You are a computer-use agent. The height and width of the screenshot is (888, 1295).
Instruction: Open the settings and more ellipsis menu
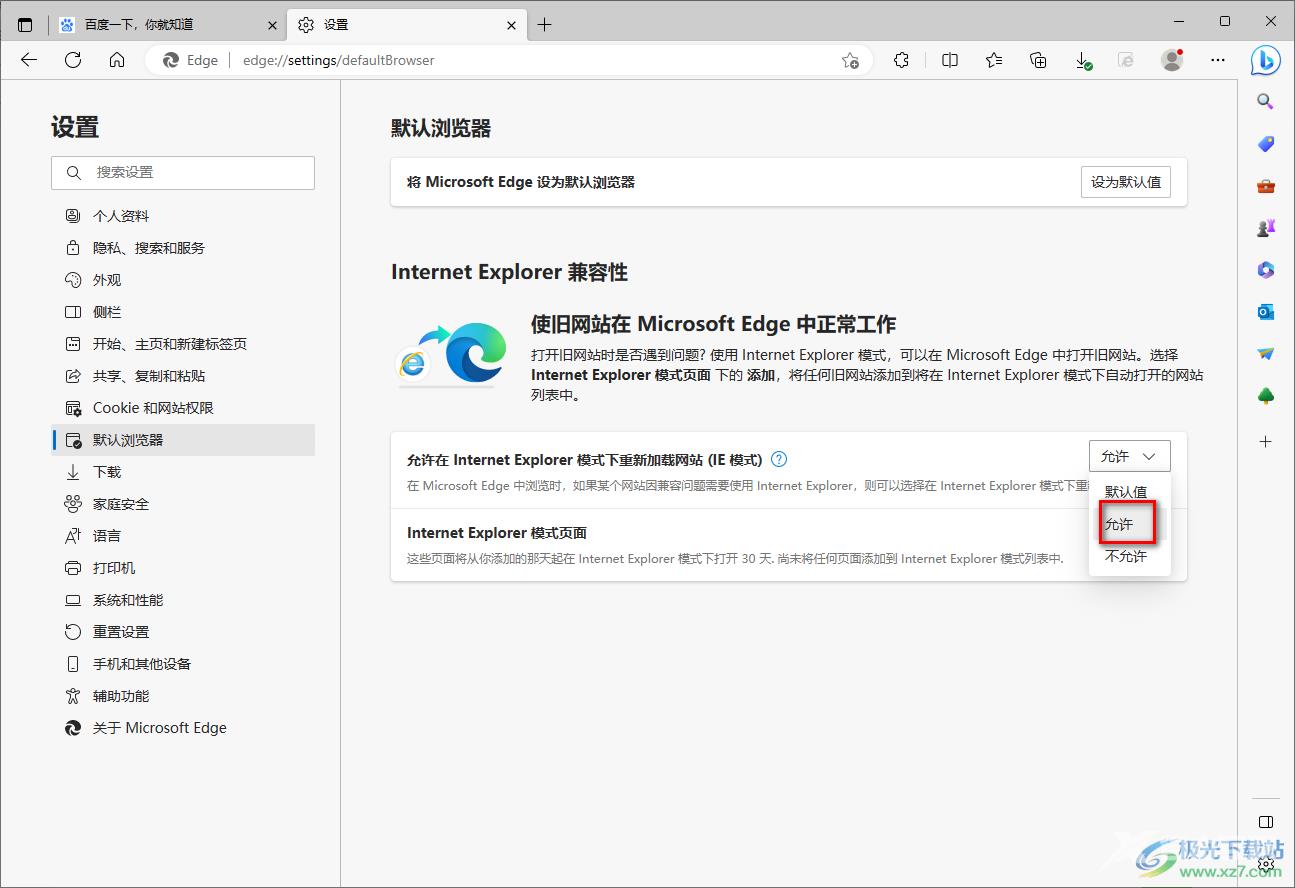tap(1217, 60)
